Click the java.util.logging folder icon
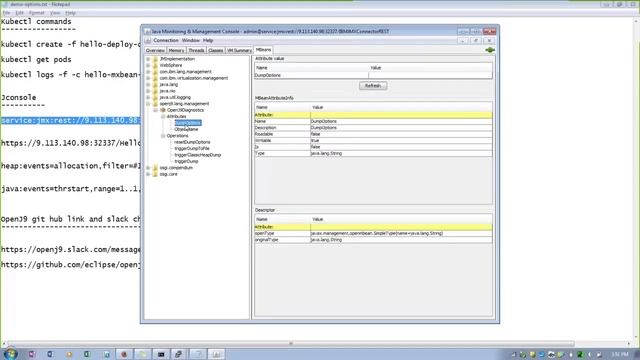Image resolution: width=640 pixels, height=360 pixels. (x=155, y=97)
